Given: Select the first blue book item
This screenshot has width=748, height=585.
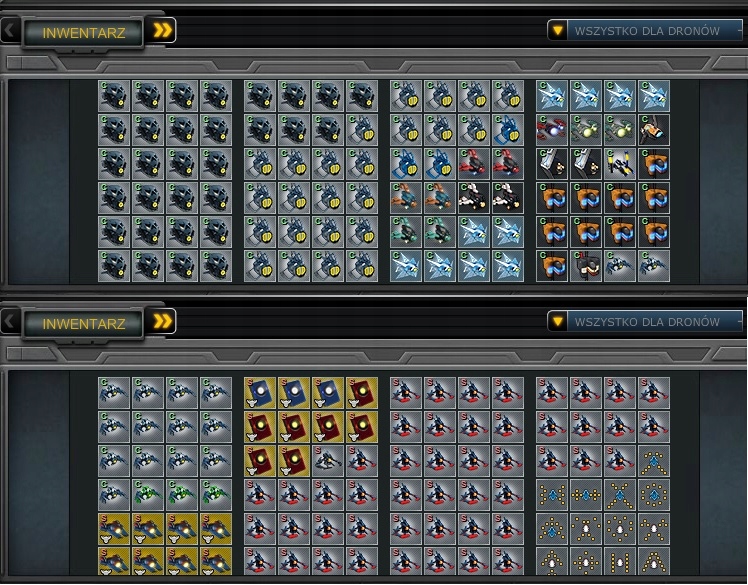Looking at the screenshot, I should coord(260,393).
